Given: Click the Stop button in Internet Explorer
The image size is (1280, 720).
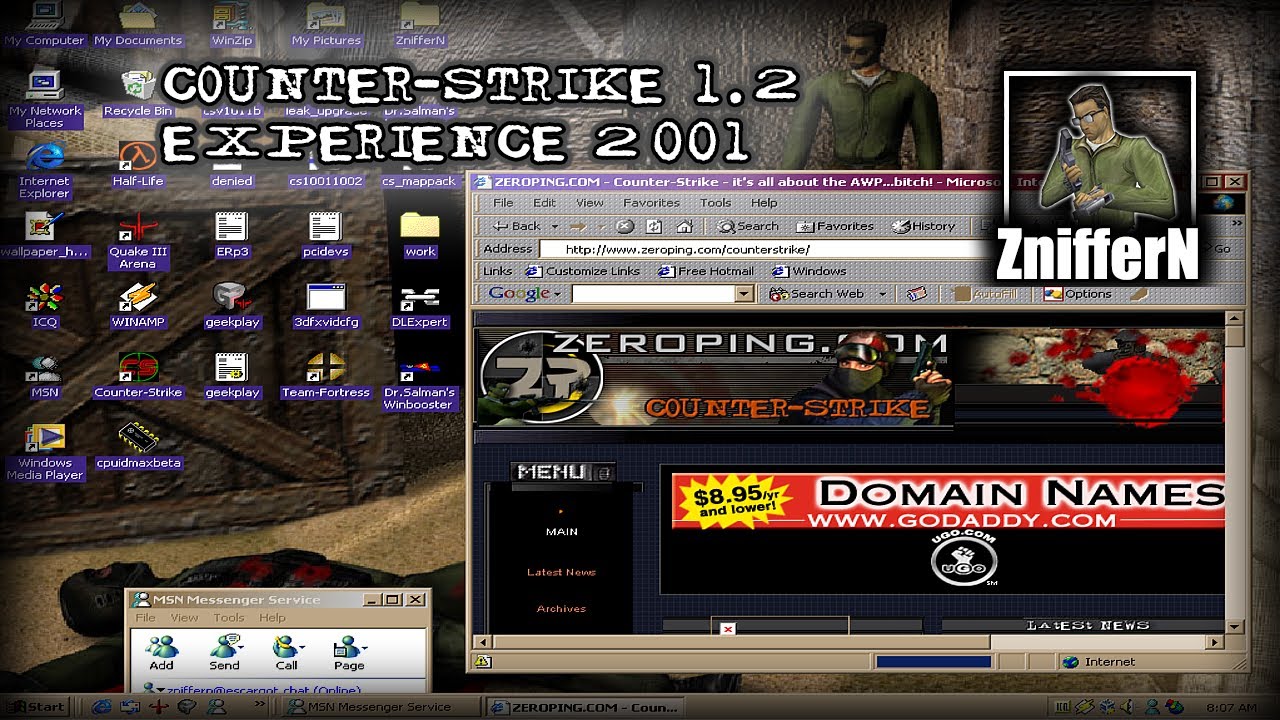Looking at the screenshot, I should 625,226.
